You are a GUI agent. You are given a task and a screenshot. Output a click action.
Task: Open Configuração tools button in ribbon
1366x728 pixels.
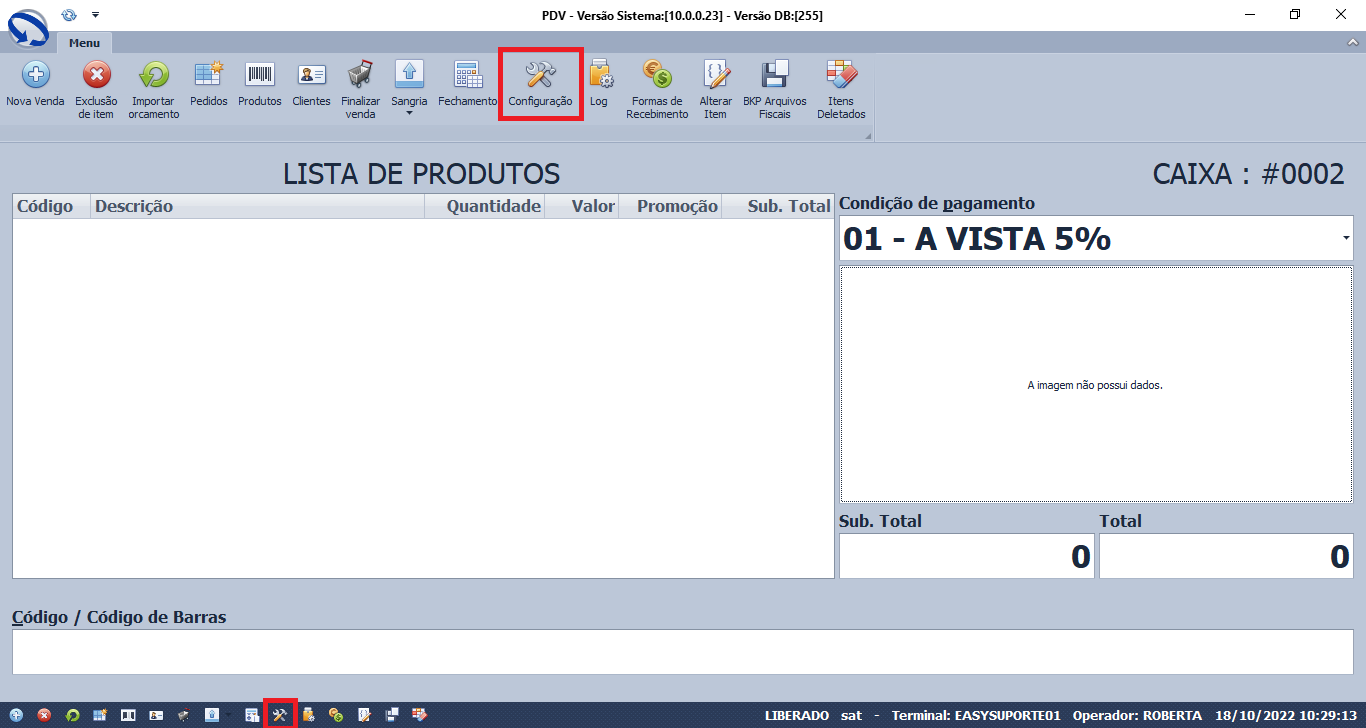(x=540, y=83)
